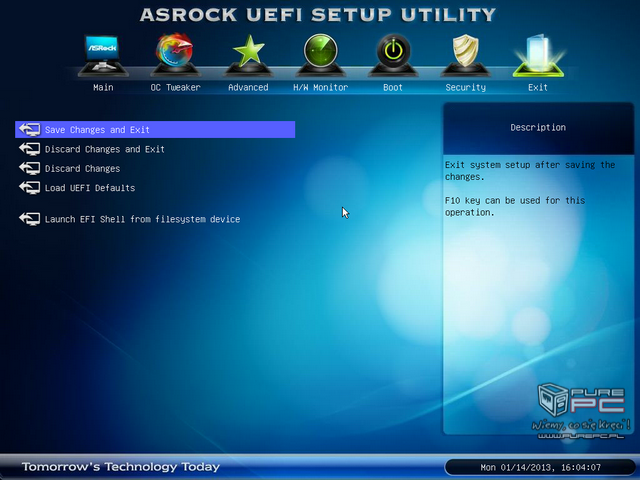
Task: Choose Discard Changes and Exit
Action: 104,149
